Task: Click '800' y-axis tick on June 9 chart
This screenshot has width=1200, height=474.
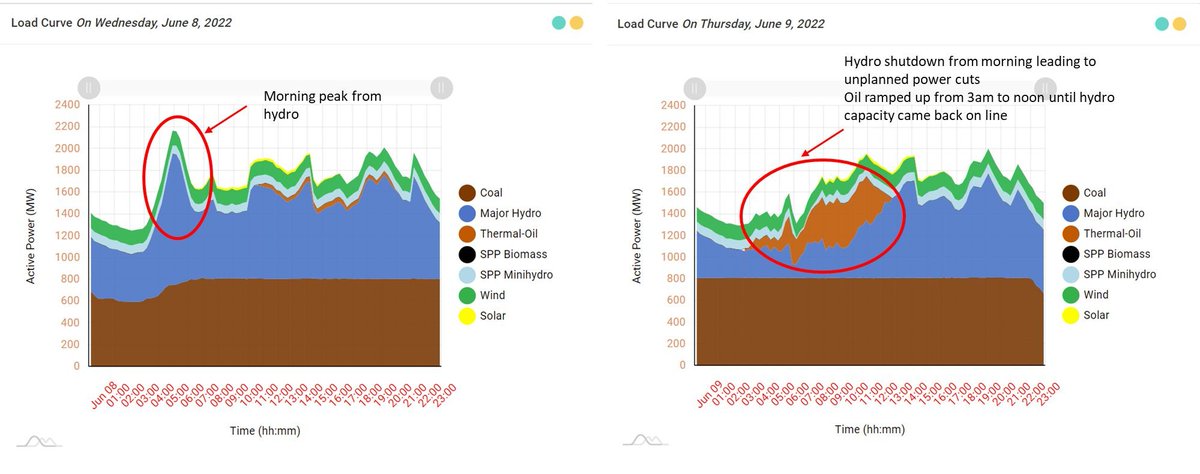Action: coord(675,279)
